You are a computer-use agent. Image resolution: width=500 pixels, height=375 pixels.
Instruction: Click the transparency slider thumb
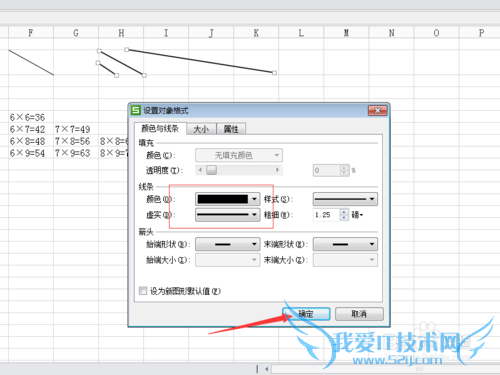click(211, 170)
